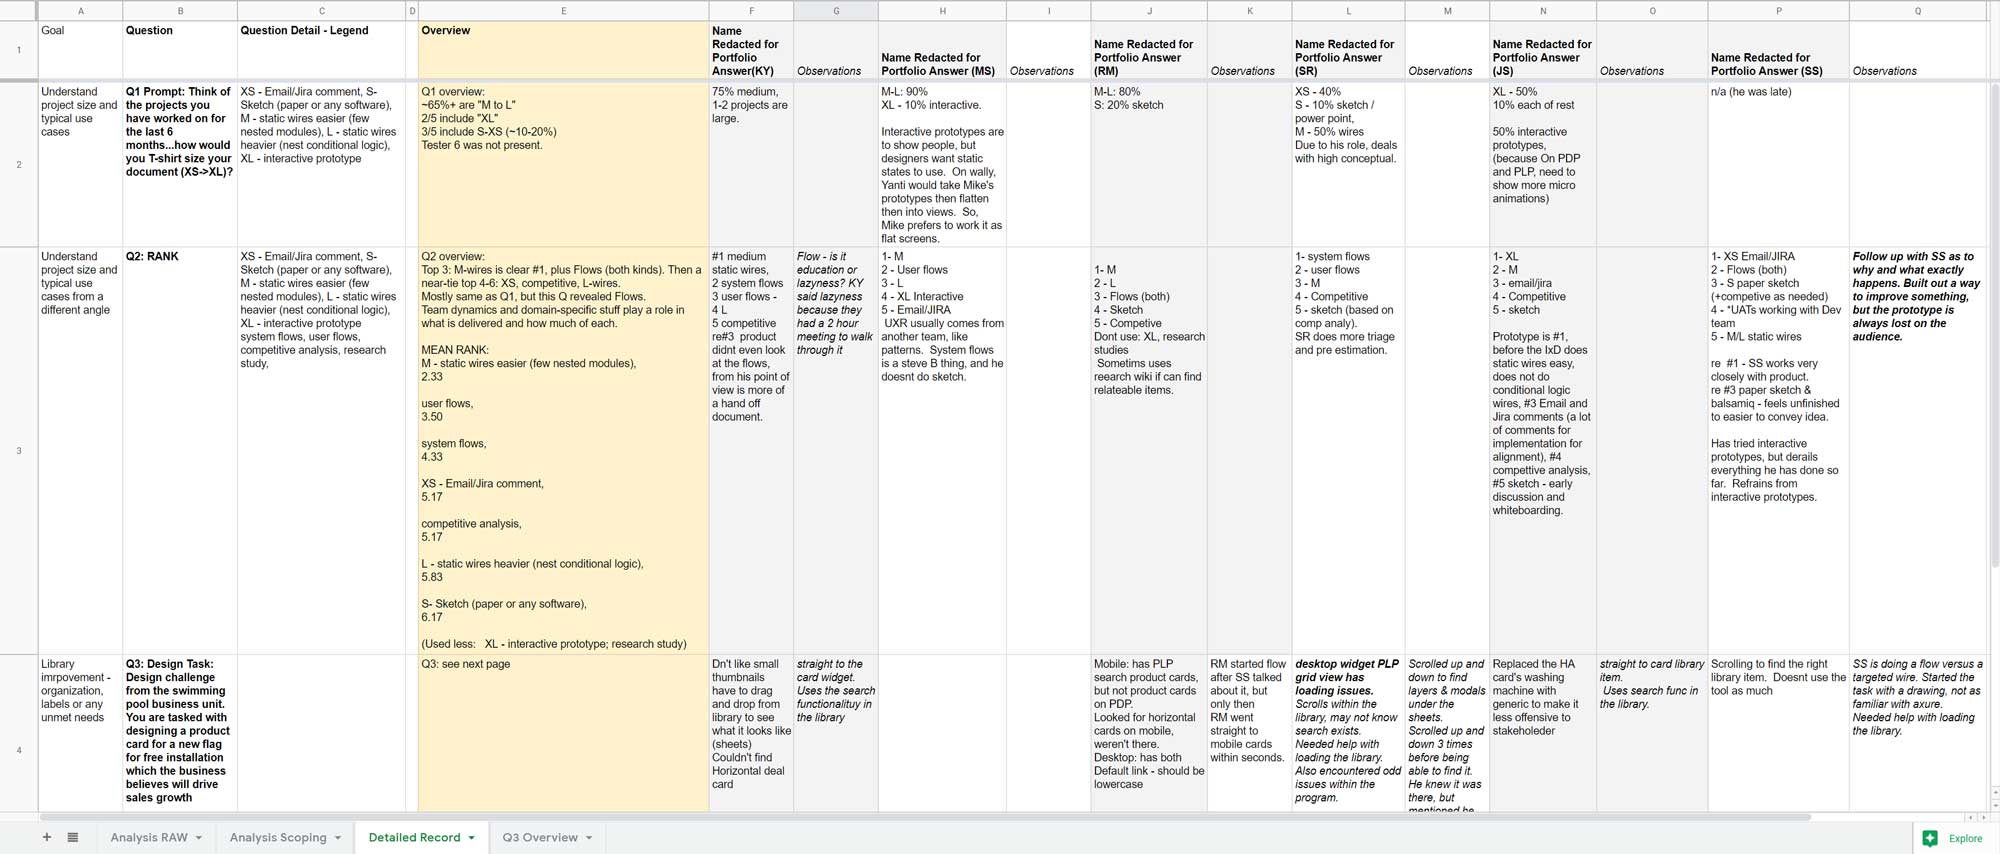Click 'M-L: 90% XL - 10% interactive' cell
Viewport: 2000px width, 854px height.
point(942,164)
